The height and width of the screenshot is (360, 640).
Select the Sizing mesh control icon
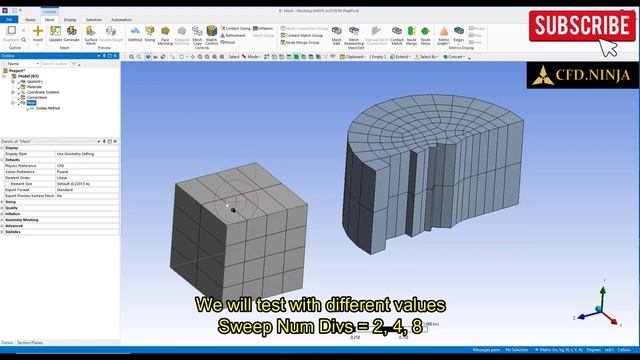click(x=150, y=31)
